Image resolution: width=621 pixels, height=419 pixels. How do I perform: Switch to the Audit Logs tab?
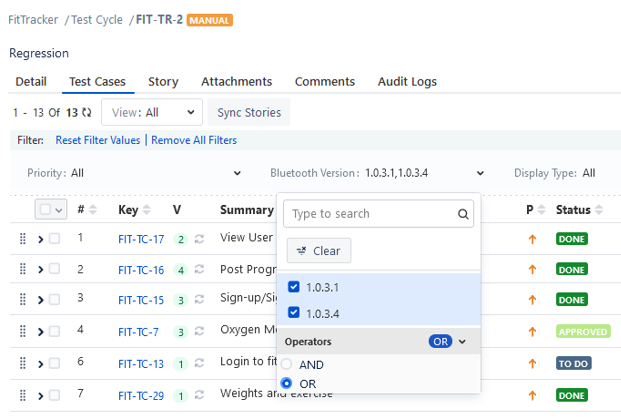coord(407,81)
